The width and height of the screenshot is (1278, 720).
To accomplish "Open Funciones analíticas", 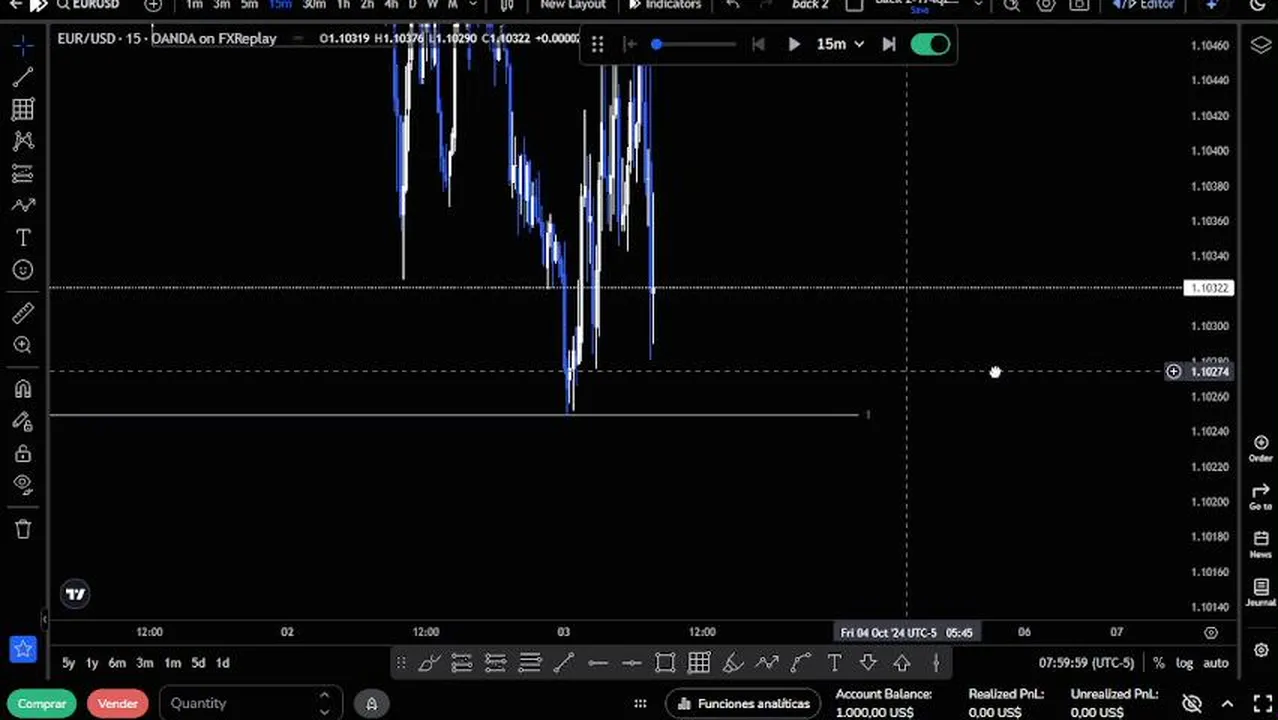I will click(742, 704).
